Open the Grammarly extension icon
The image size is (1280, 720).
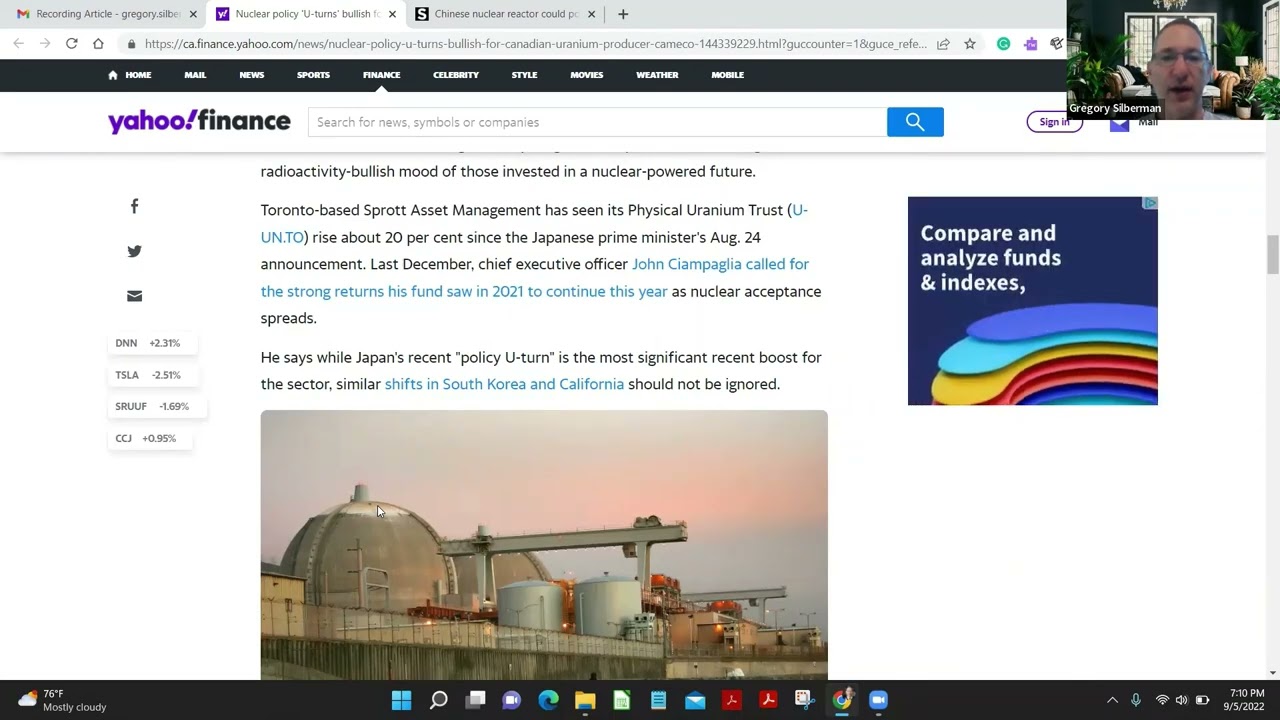(1003, 44)
